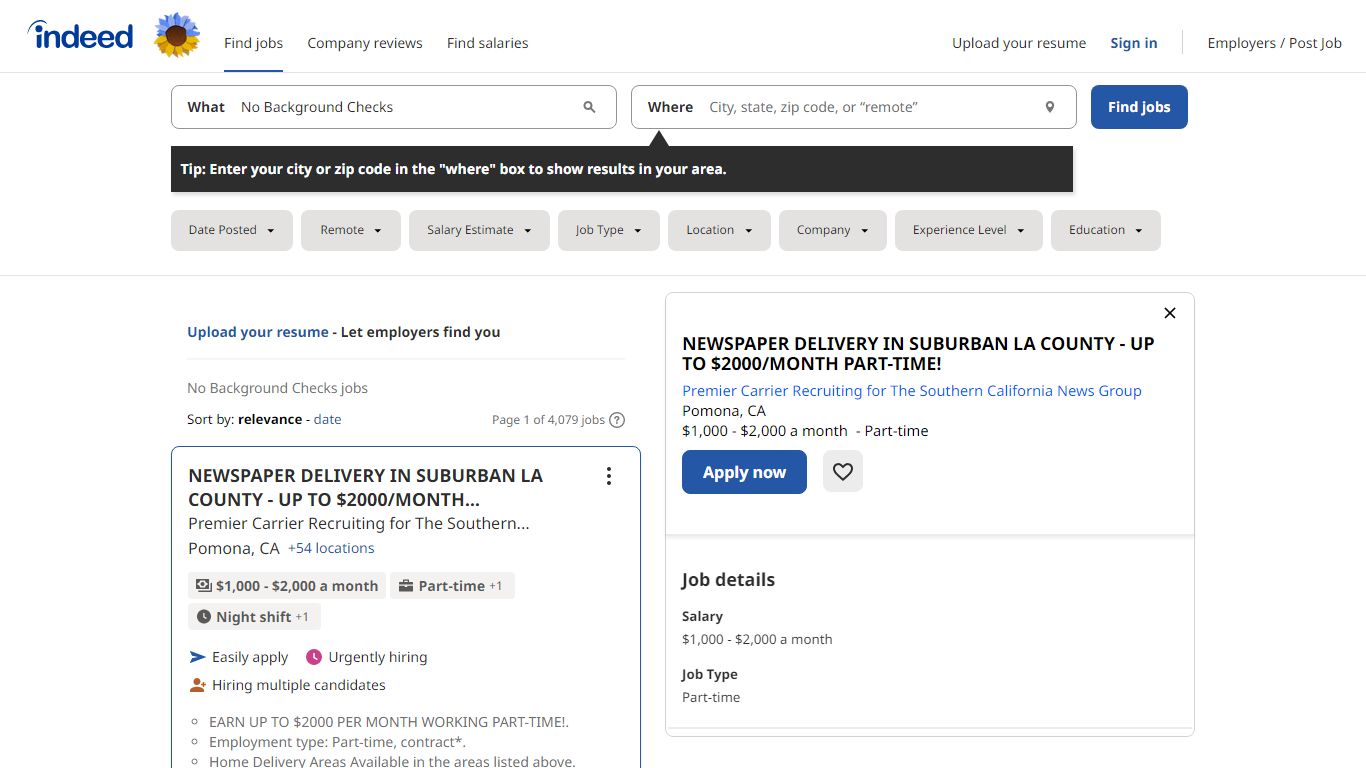This screenshot has height=768, width=1366.
Task: Click the "Page 1 of 4,079 jobs" text
Action: (548, 420)
